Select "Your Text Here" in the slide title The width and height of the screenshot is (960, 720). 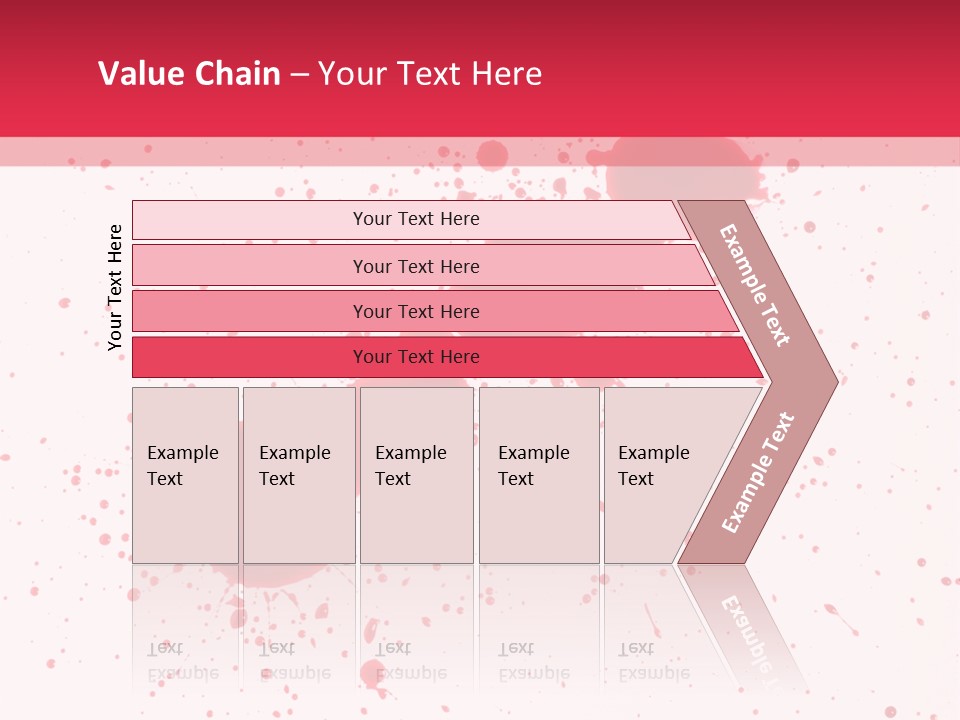tap(430, 74)
